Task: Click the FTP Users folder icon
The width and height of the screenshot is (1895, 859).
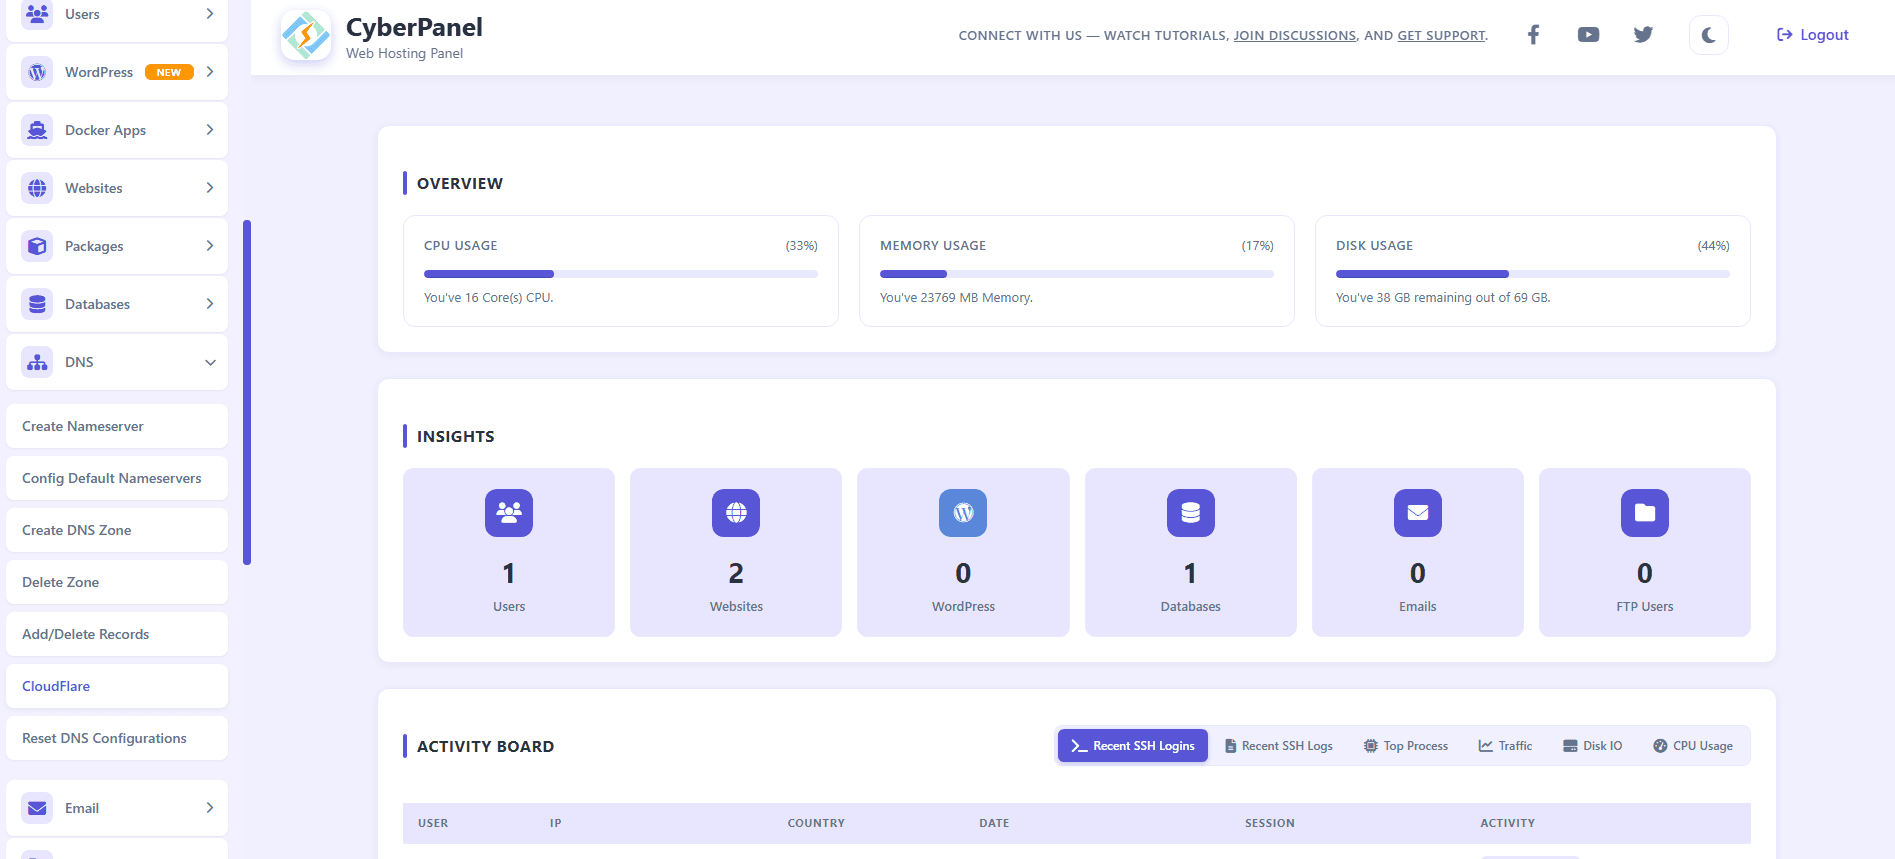Action: [1644, 513]
